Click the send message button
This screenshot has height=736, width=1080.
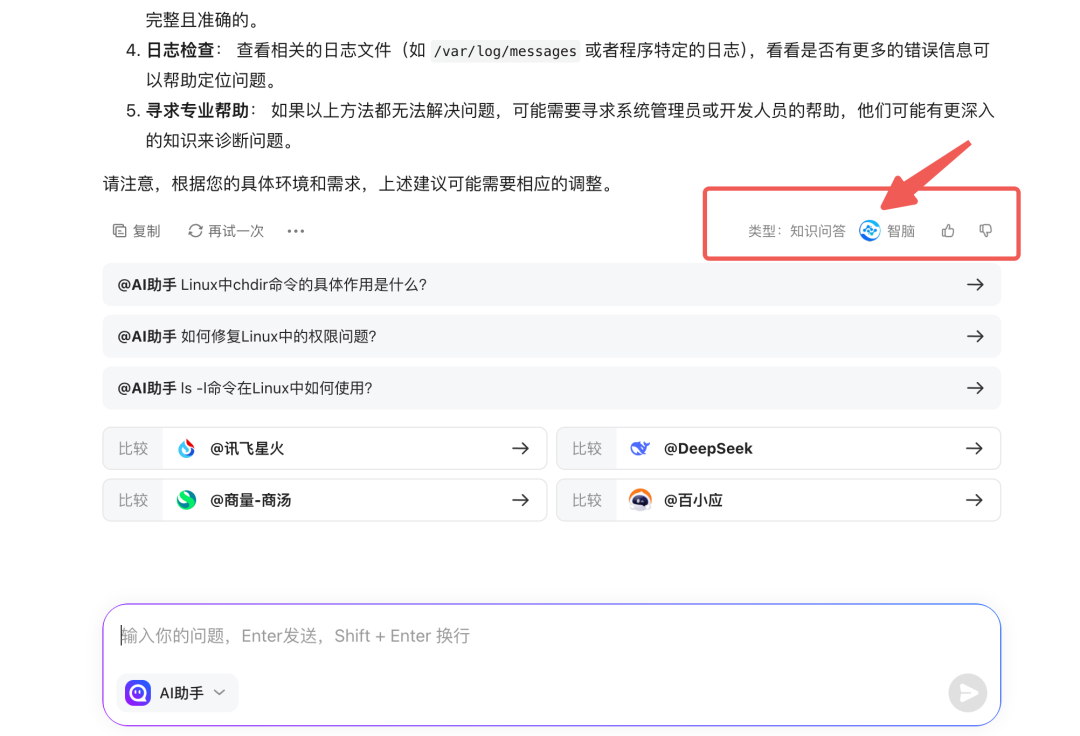click(x=967, y=692)
